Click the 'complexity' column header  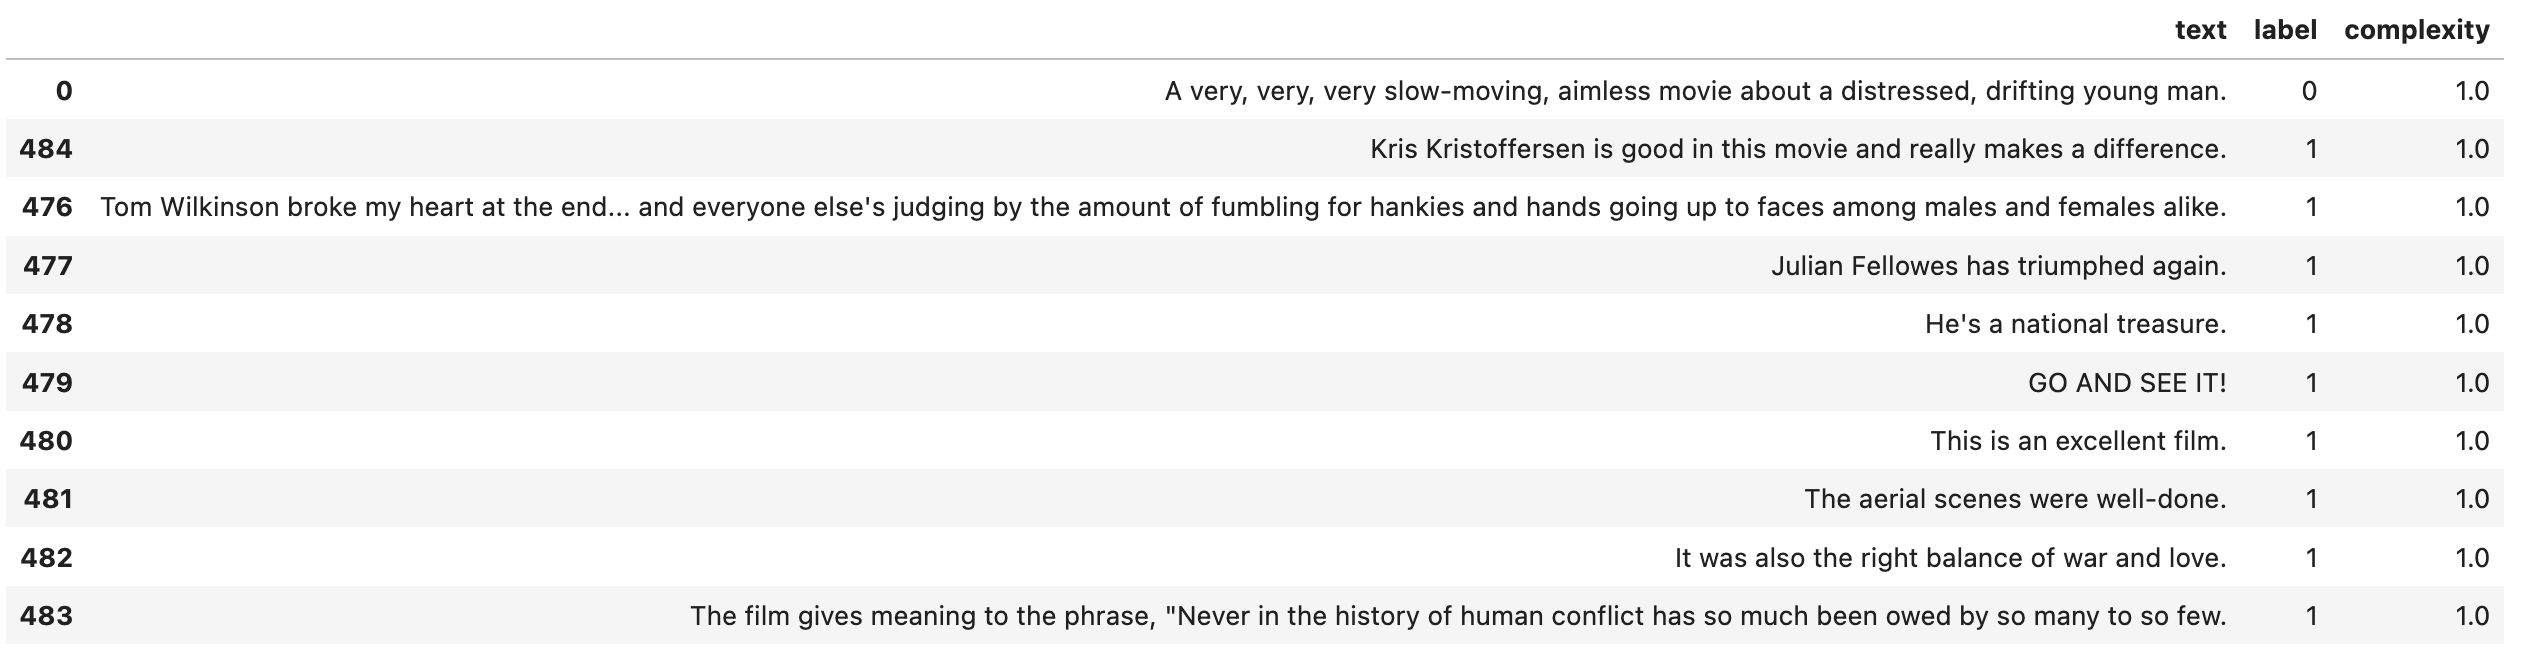(2416, 30)
